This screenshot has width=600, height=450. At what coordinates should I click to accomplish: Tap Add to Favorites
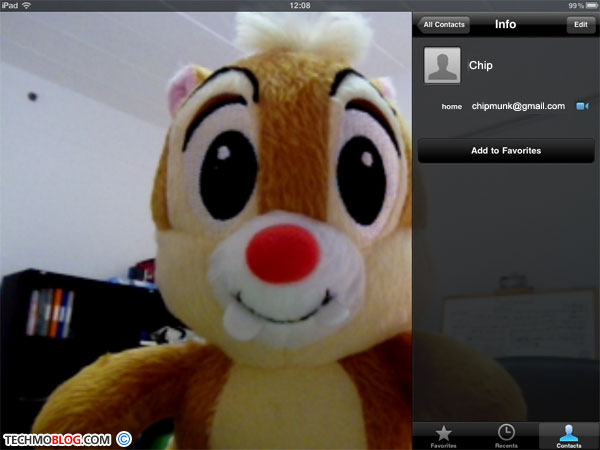(506, 151)
